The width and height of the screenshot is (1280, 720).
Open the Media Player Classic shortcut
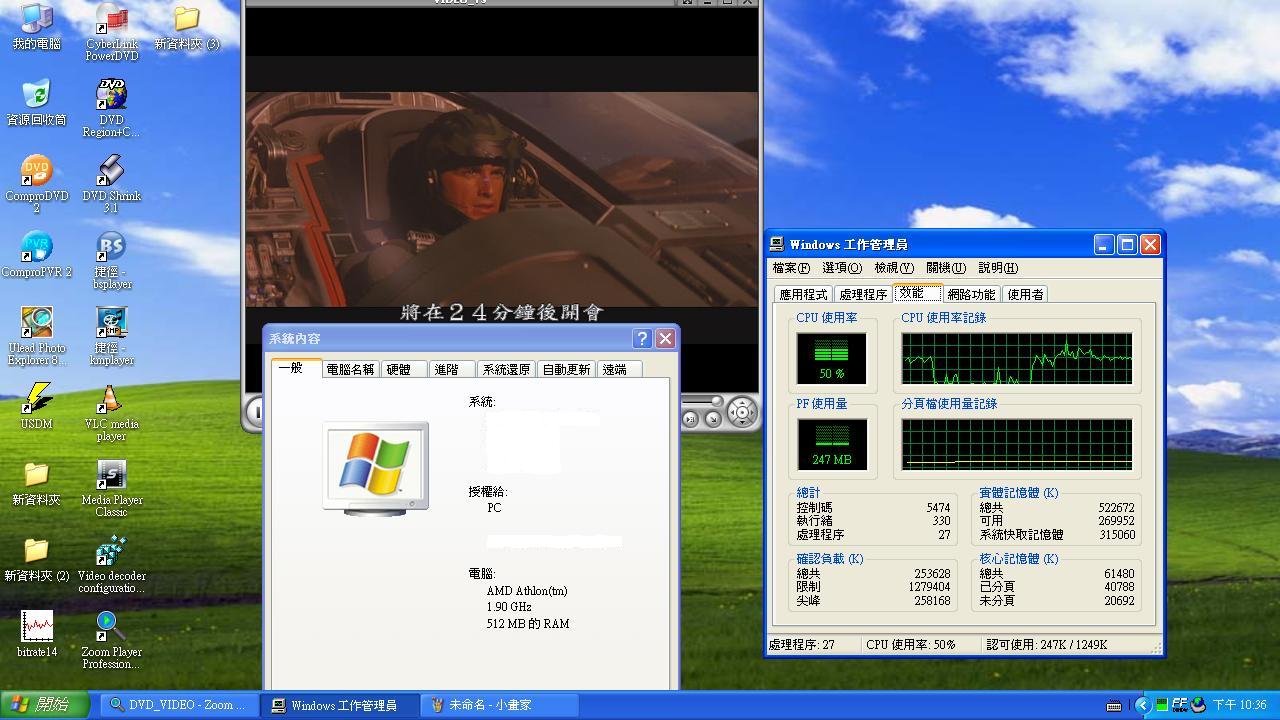110,476
